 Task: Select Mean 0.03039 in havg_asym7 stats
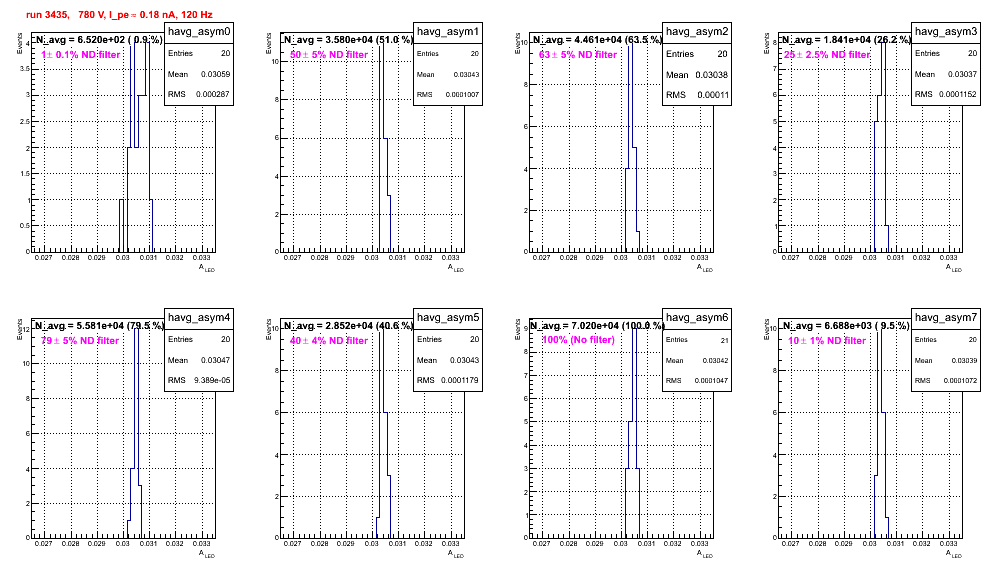pos(946,360)
